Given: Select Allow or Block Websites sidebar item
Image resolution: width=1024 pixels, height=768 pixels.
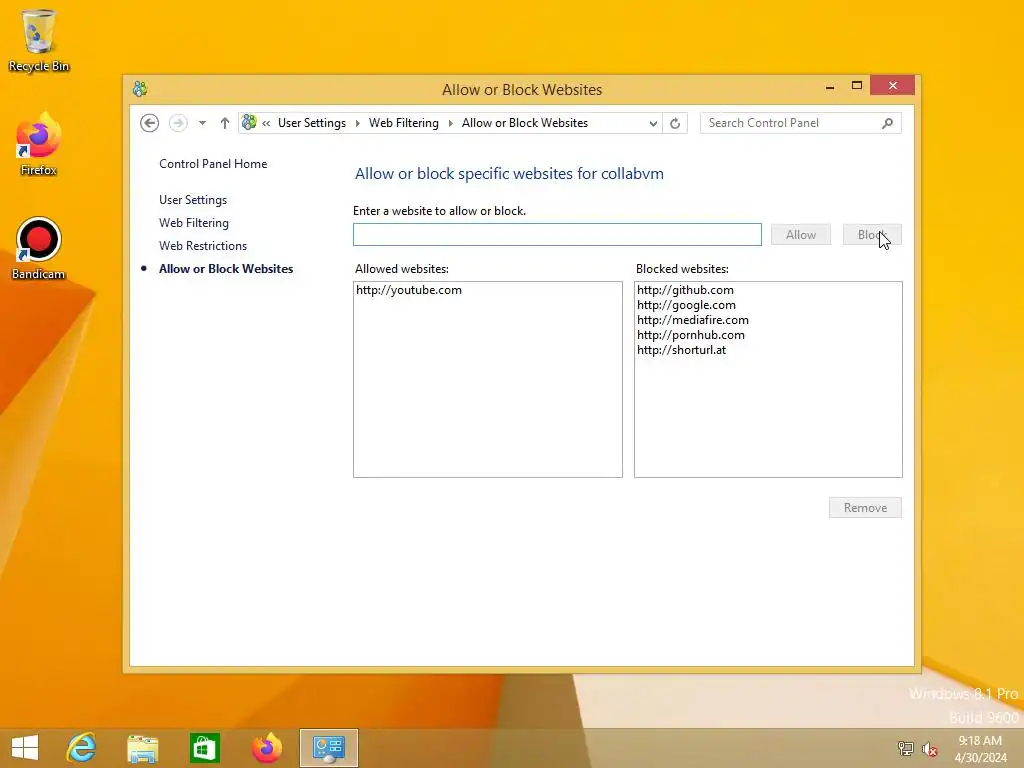Looking at the screenshot, I should click(x=225, y=268).
